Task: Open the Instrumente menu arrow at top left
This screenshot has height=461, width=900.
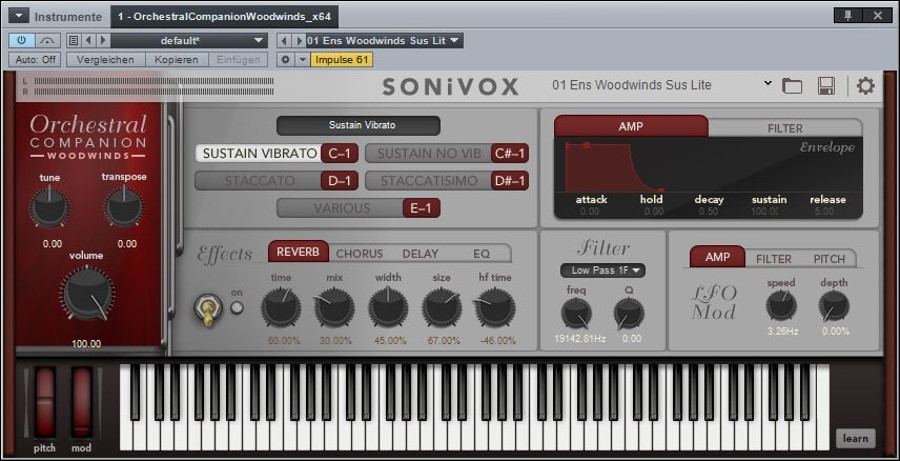Action: 18,16
